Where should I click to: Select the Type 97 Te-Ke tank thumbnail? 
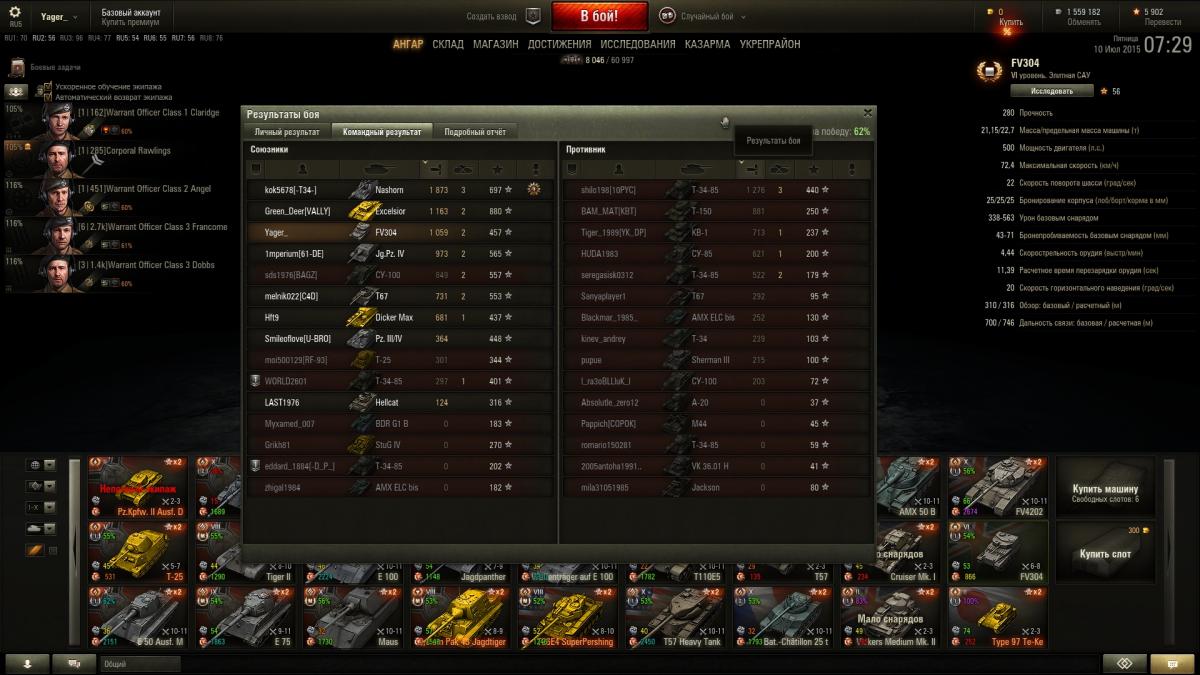click(x=999, y=617)
